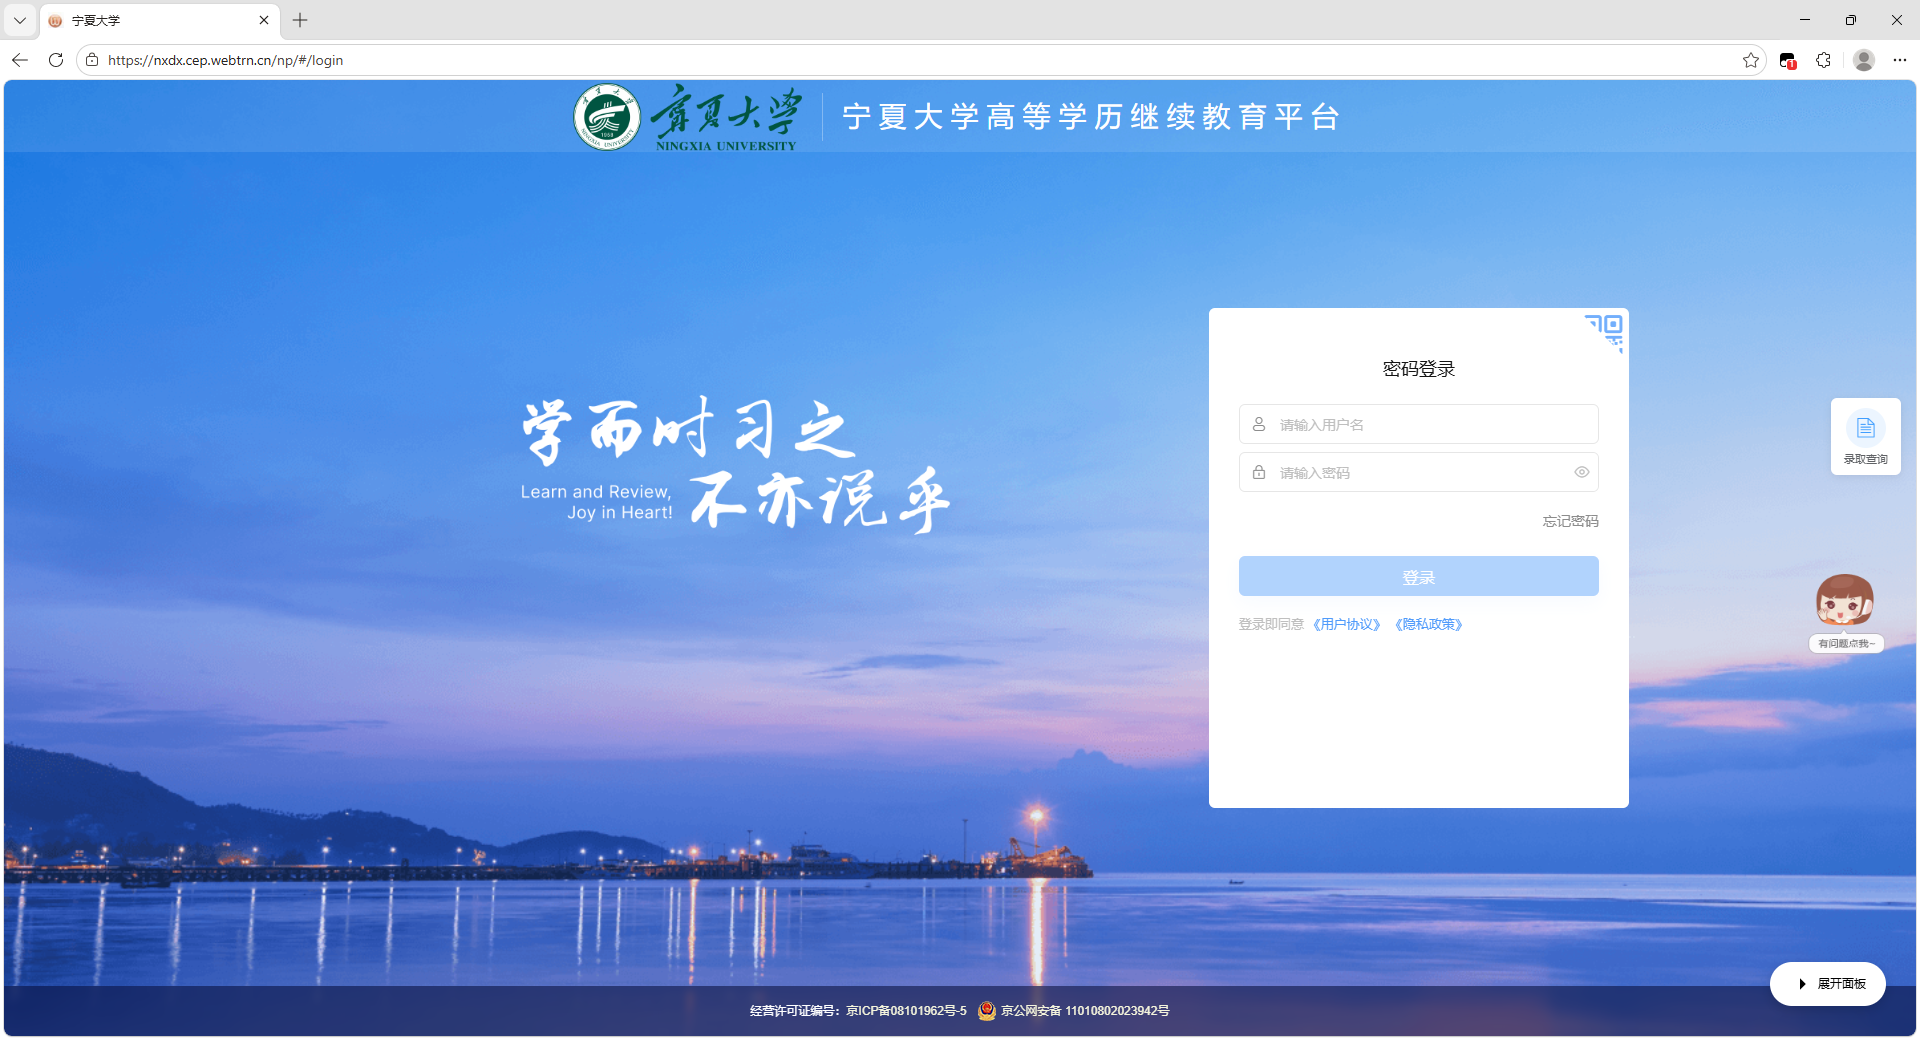Go back to the previous page

tap(20, 60)
